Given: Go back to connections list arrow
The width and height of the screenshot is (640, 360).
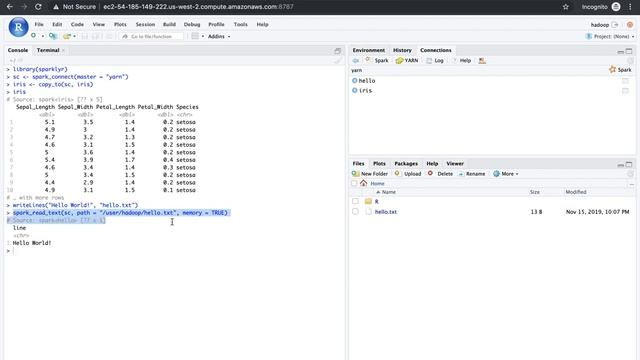Looking at the screenshot, I should (356, 60).
